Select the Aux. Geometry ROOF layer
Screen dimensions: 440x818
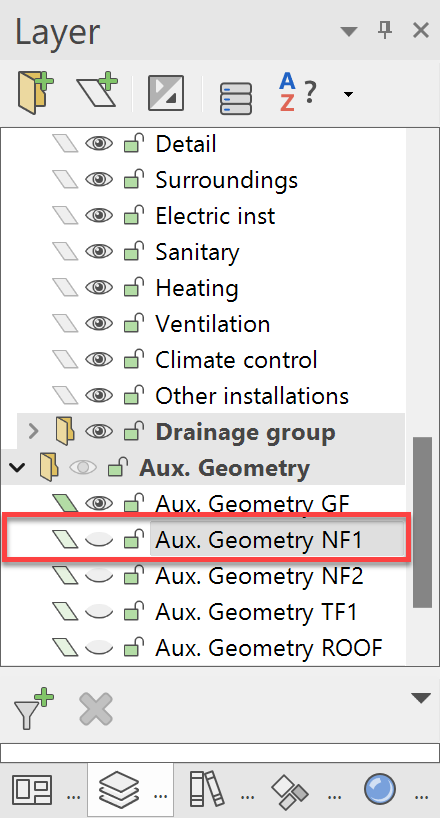click(x=269, y=647)
